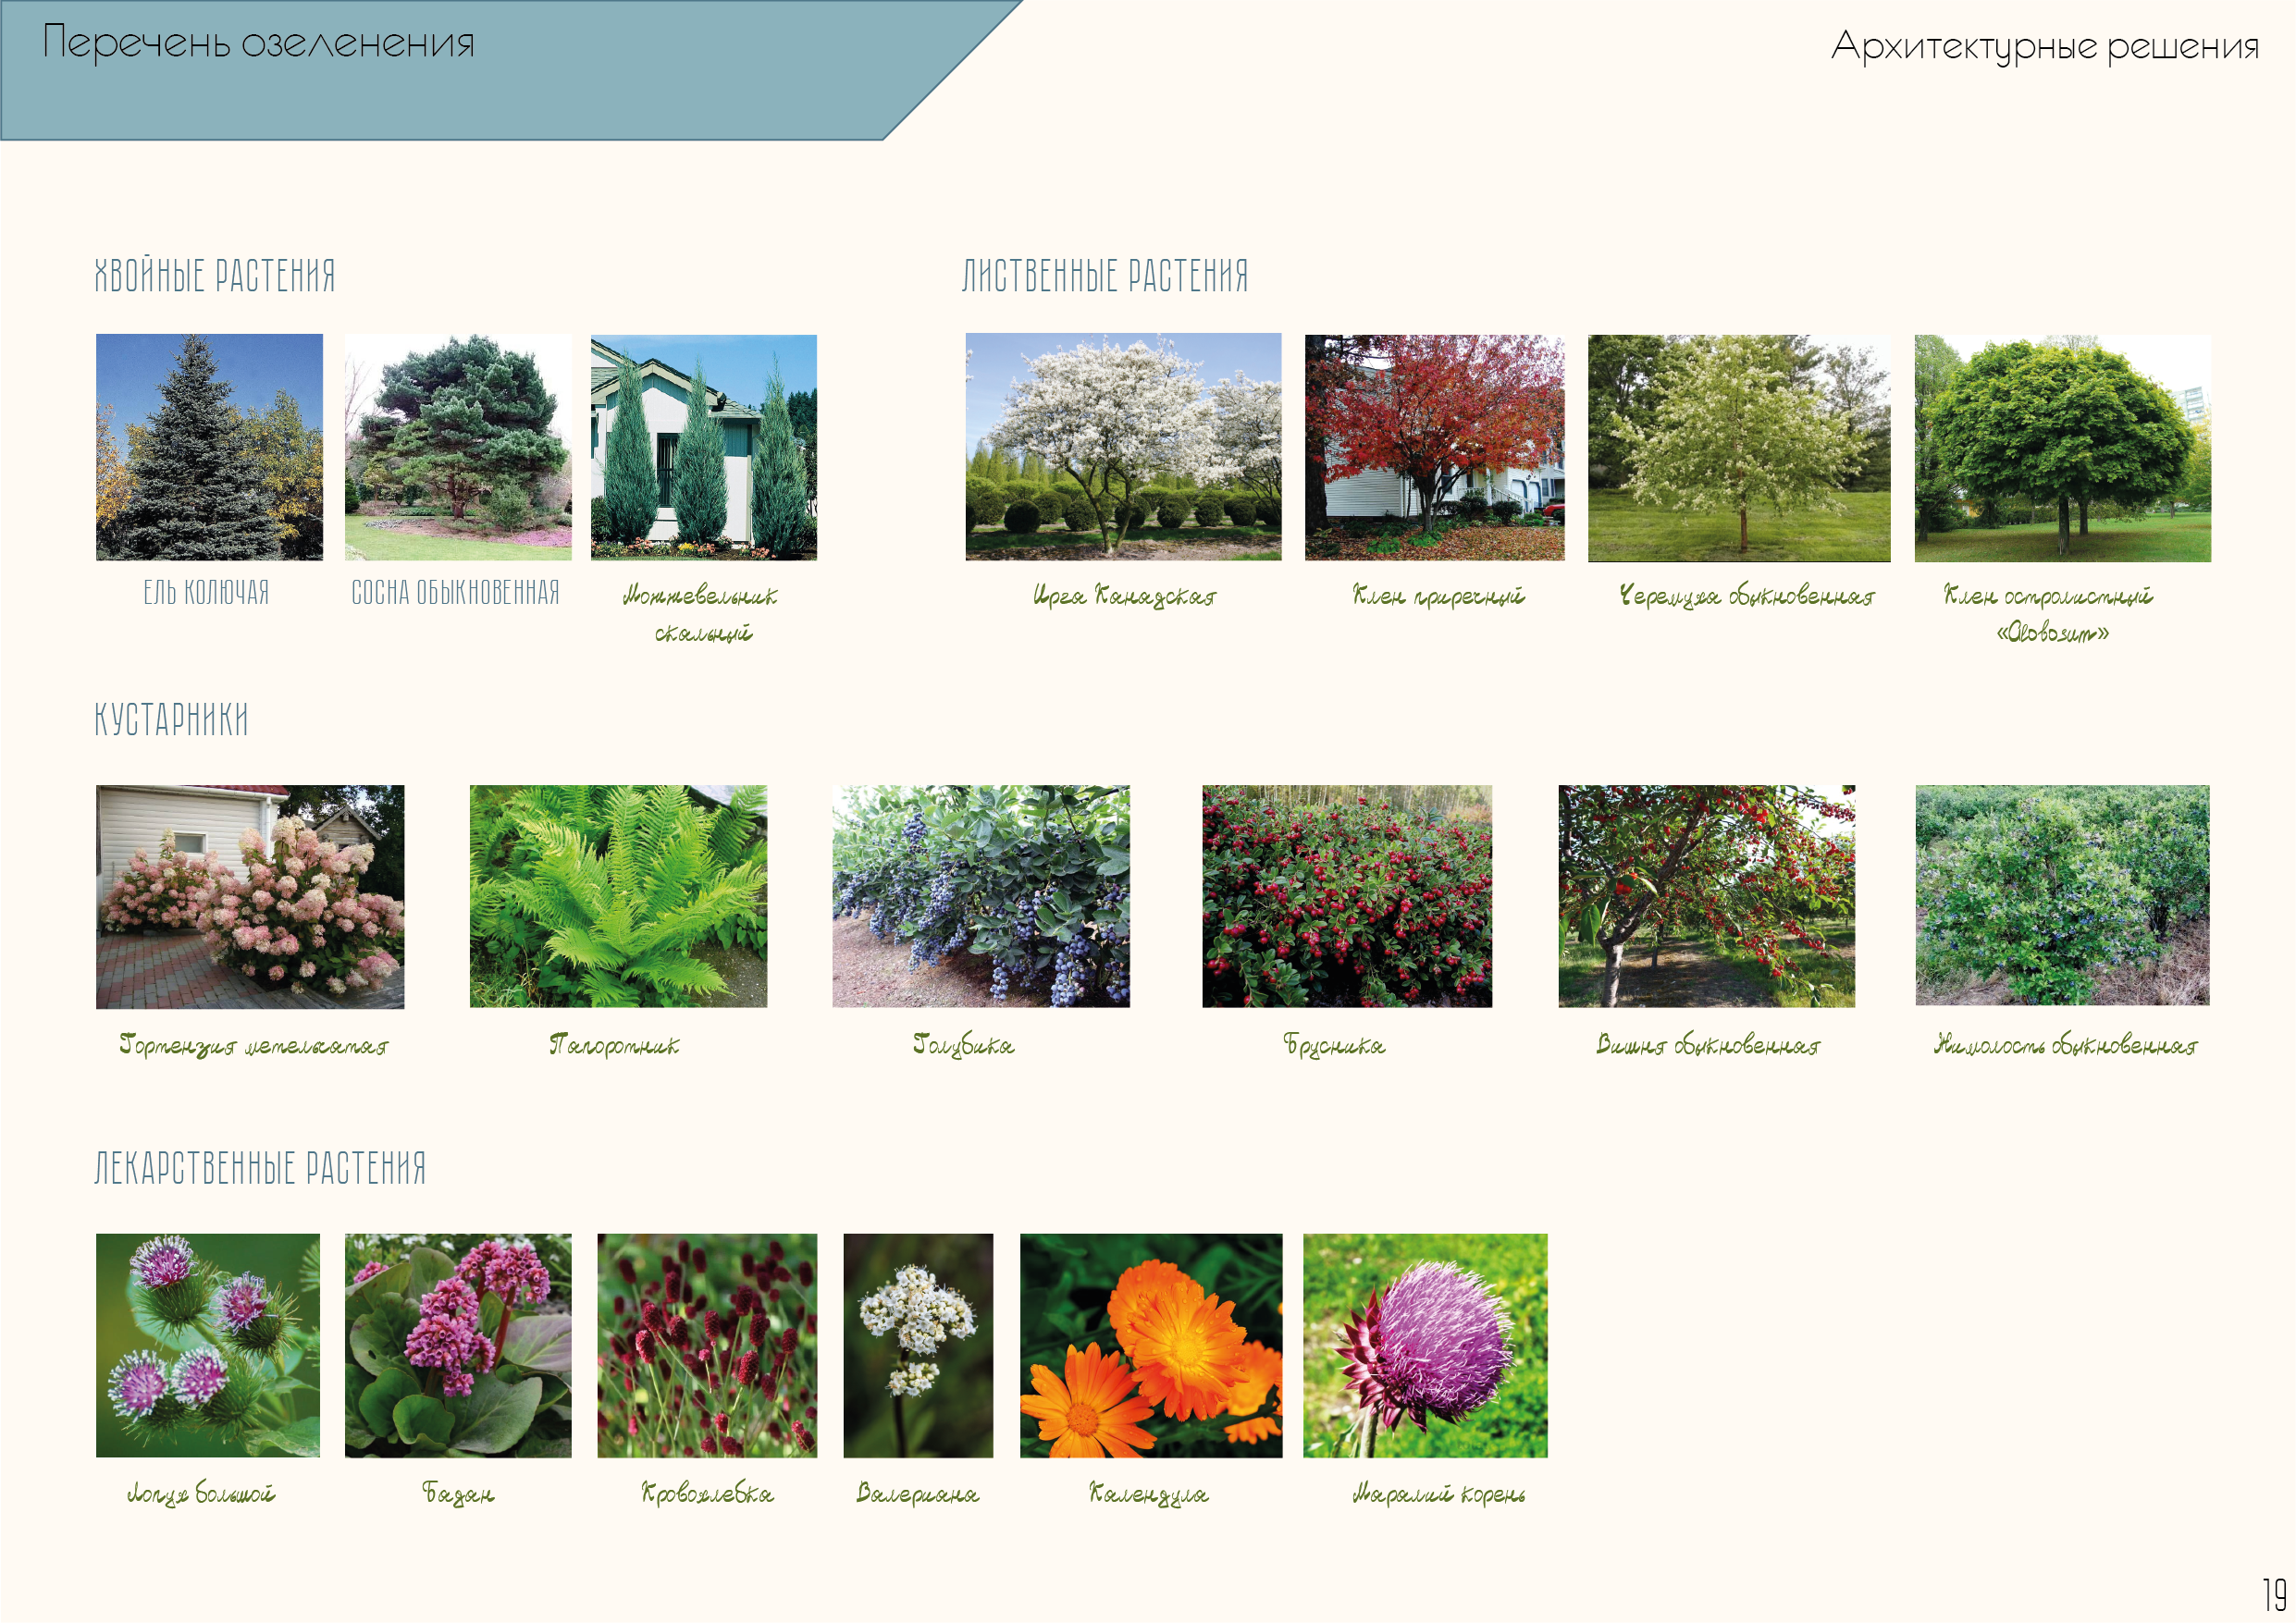Click the blue spruce photo thumbnail
Viewport: 2296px width, 1623px height.
(209, 447)
